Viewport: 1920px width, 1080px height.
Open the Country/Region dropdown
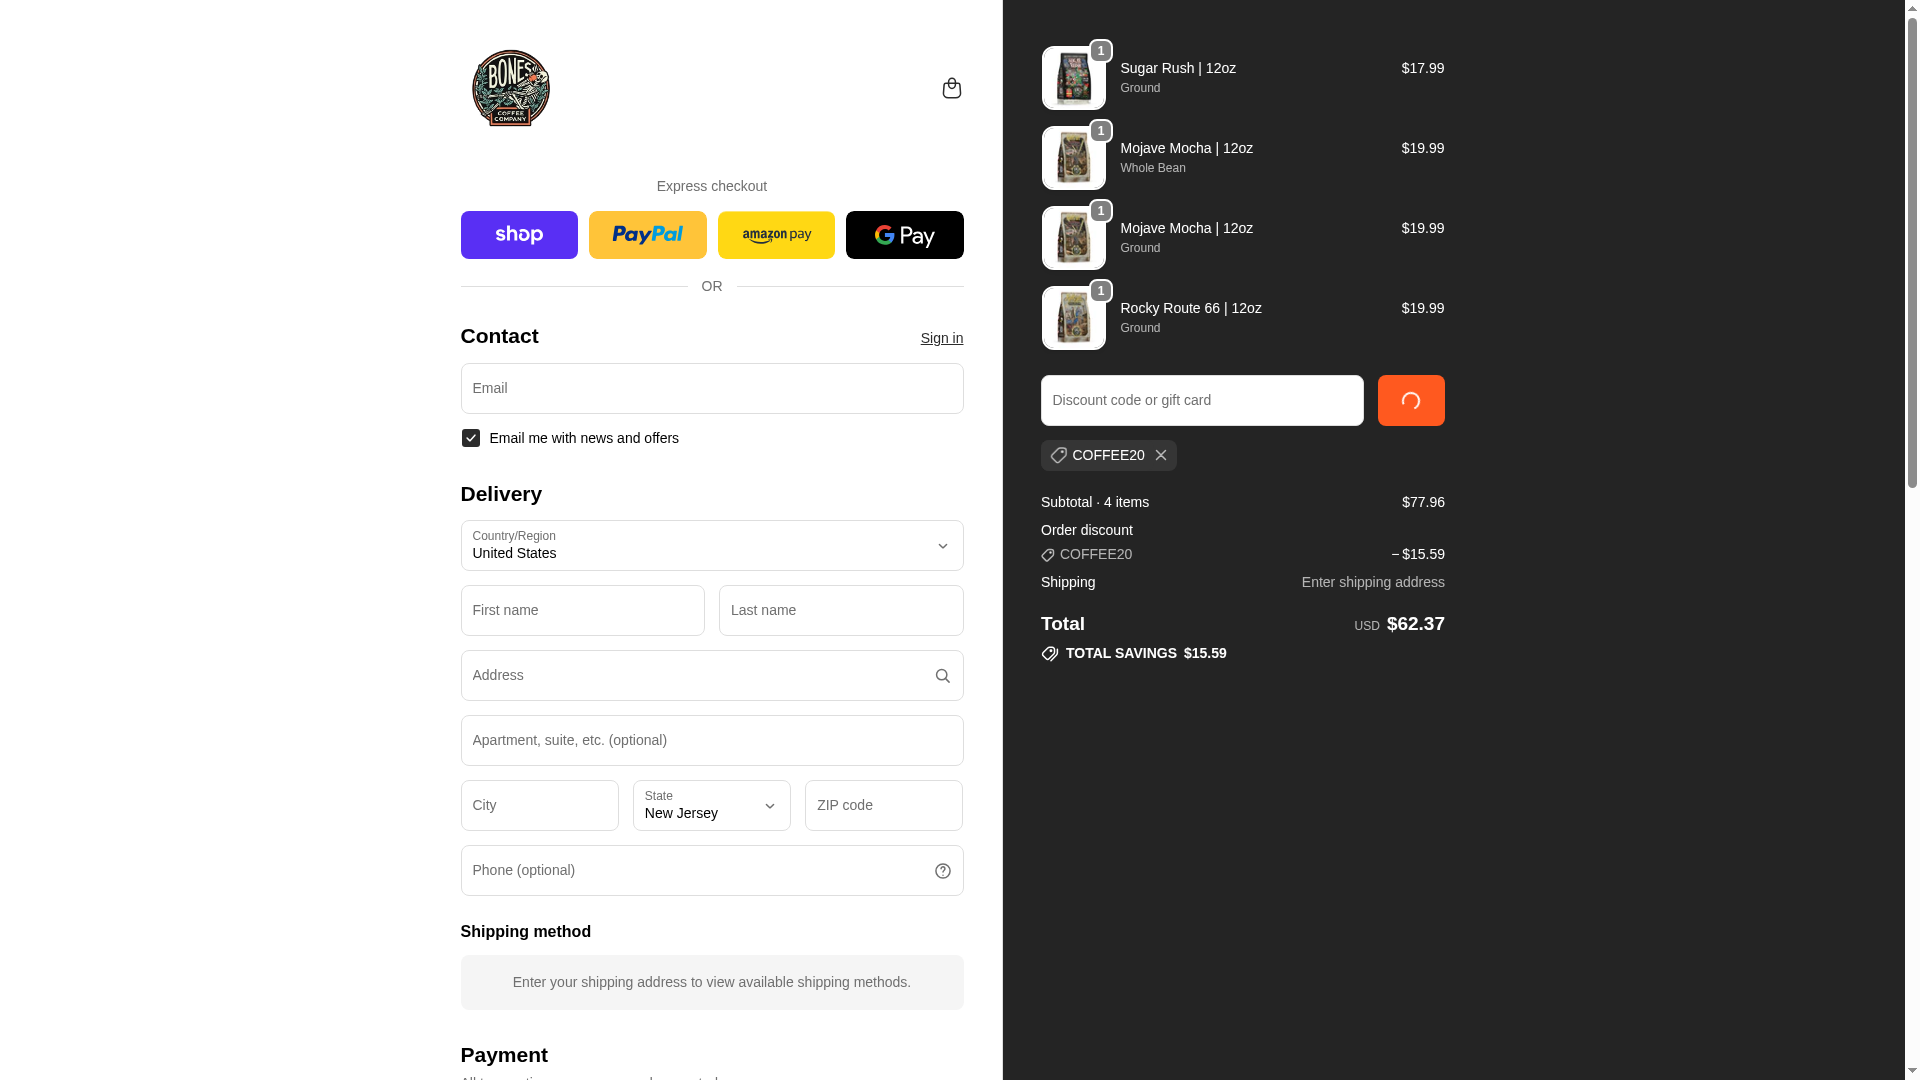(x=712, y=546)
